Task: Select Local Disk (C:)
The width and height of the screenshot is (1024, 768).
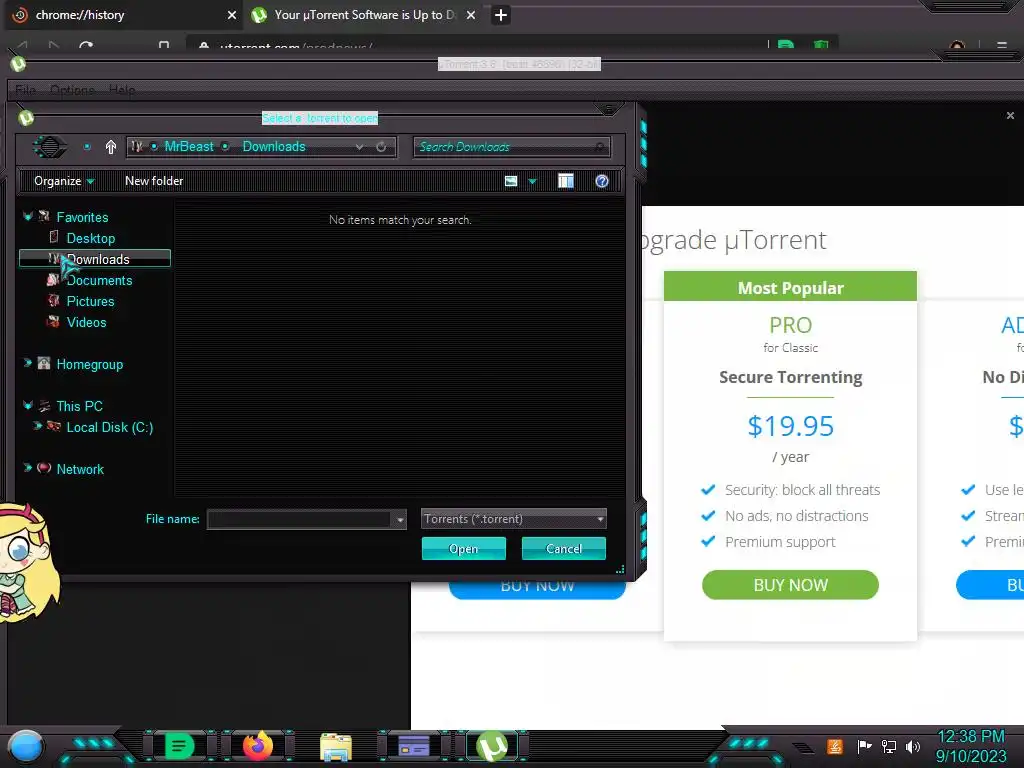Action: pos(110,427)
